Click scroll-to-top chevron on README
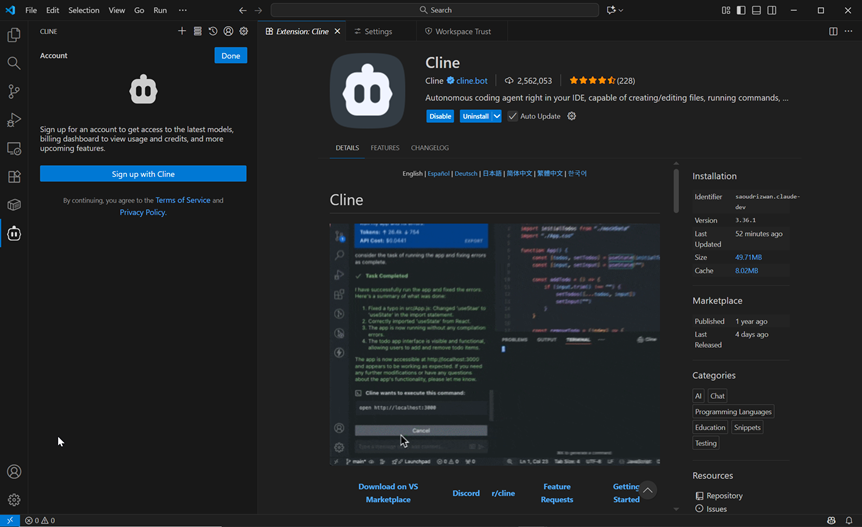The image size is (862, 527). [x=648, y=490]
